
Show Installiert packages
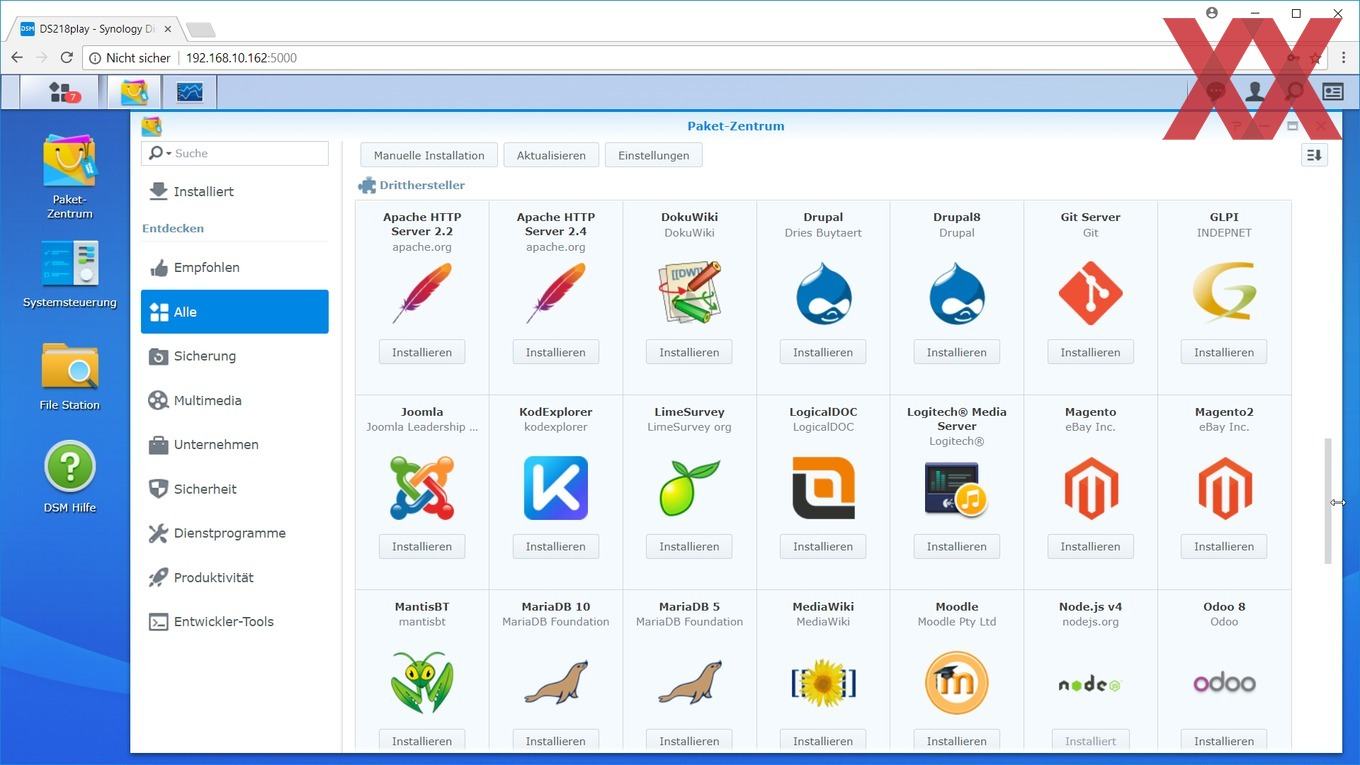pos(234,191)
